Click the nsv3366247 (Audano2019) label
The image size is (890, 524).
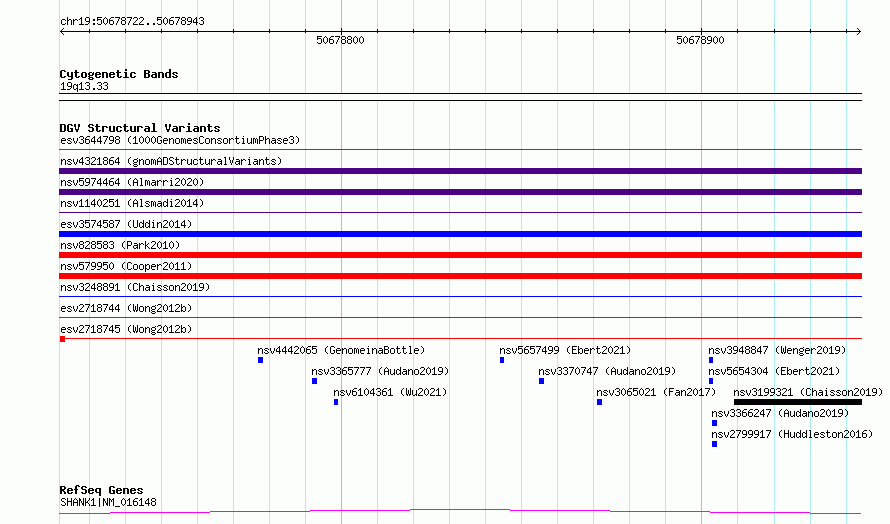780,413
